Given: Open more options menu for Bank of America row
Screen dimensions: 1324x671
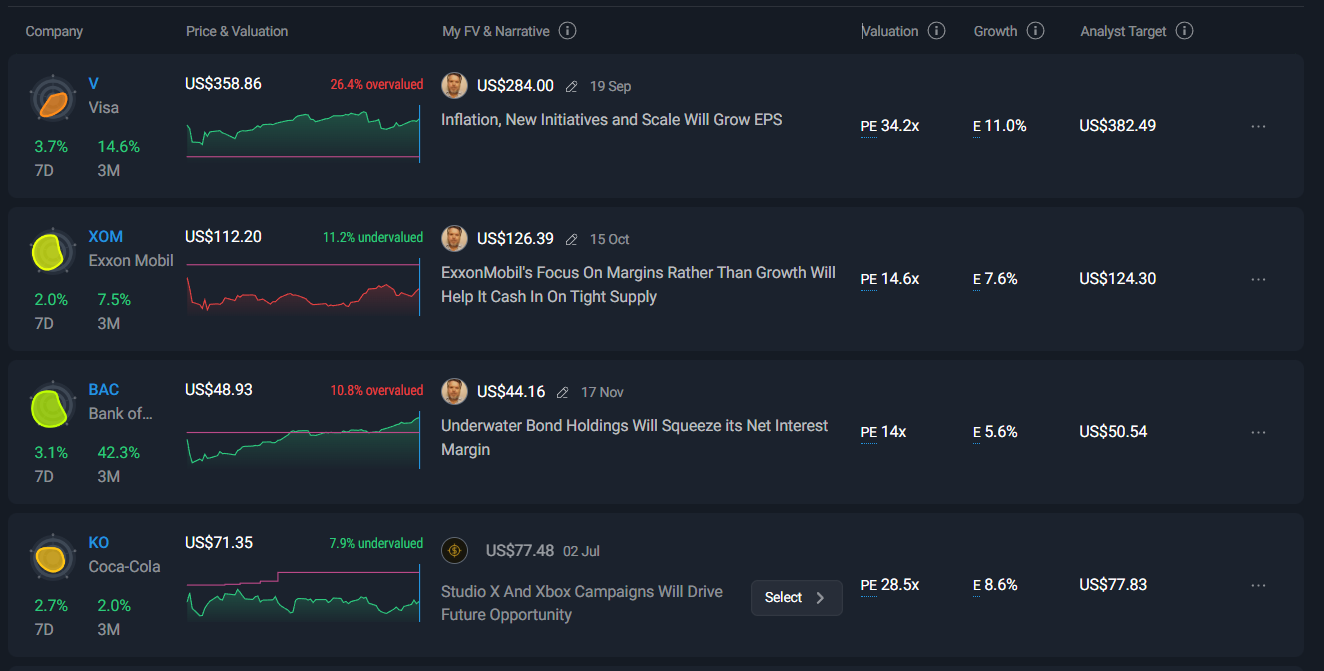Looking at the screenshot, I should pyautogui.click(x=1258, y=432).
